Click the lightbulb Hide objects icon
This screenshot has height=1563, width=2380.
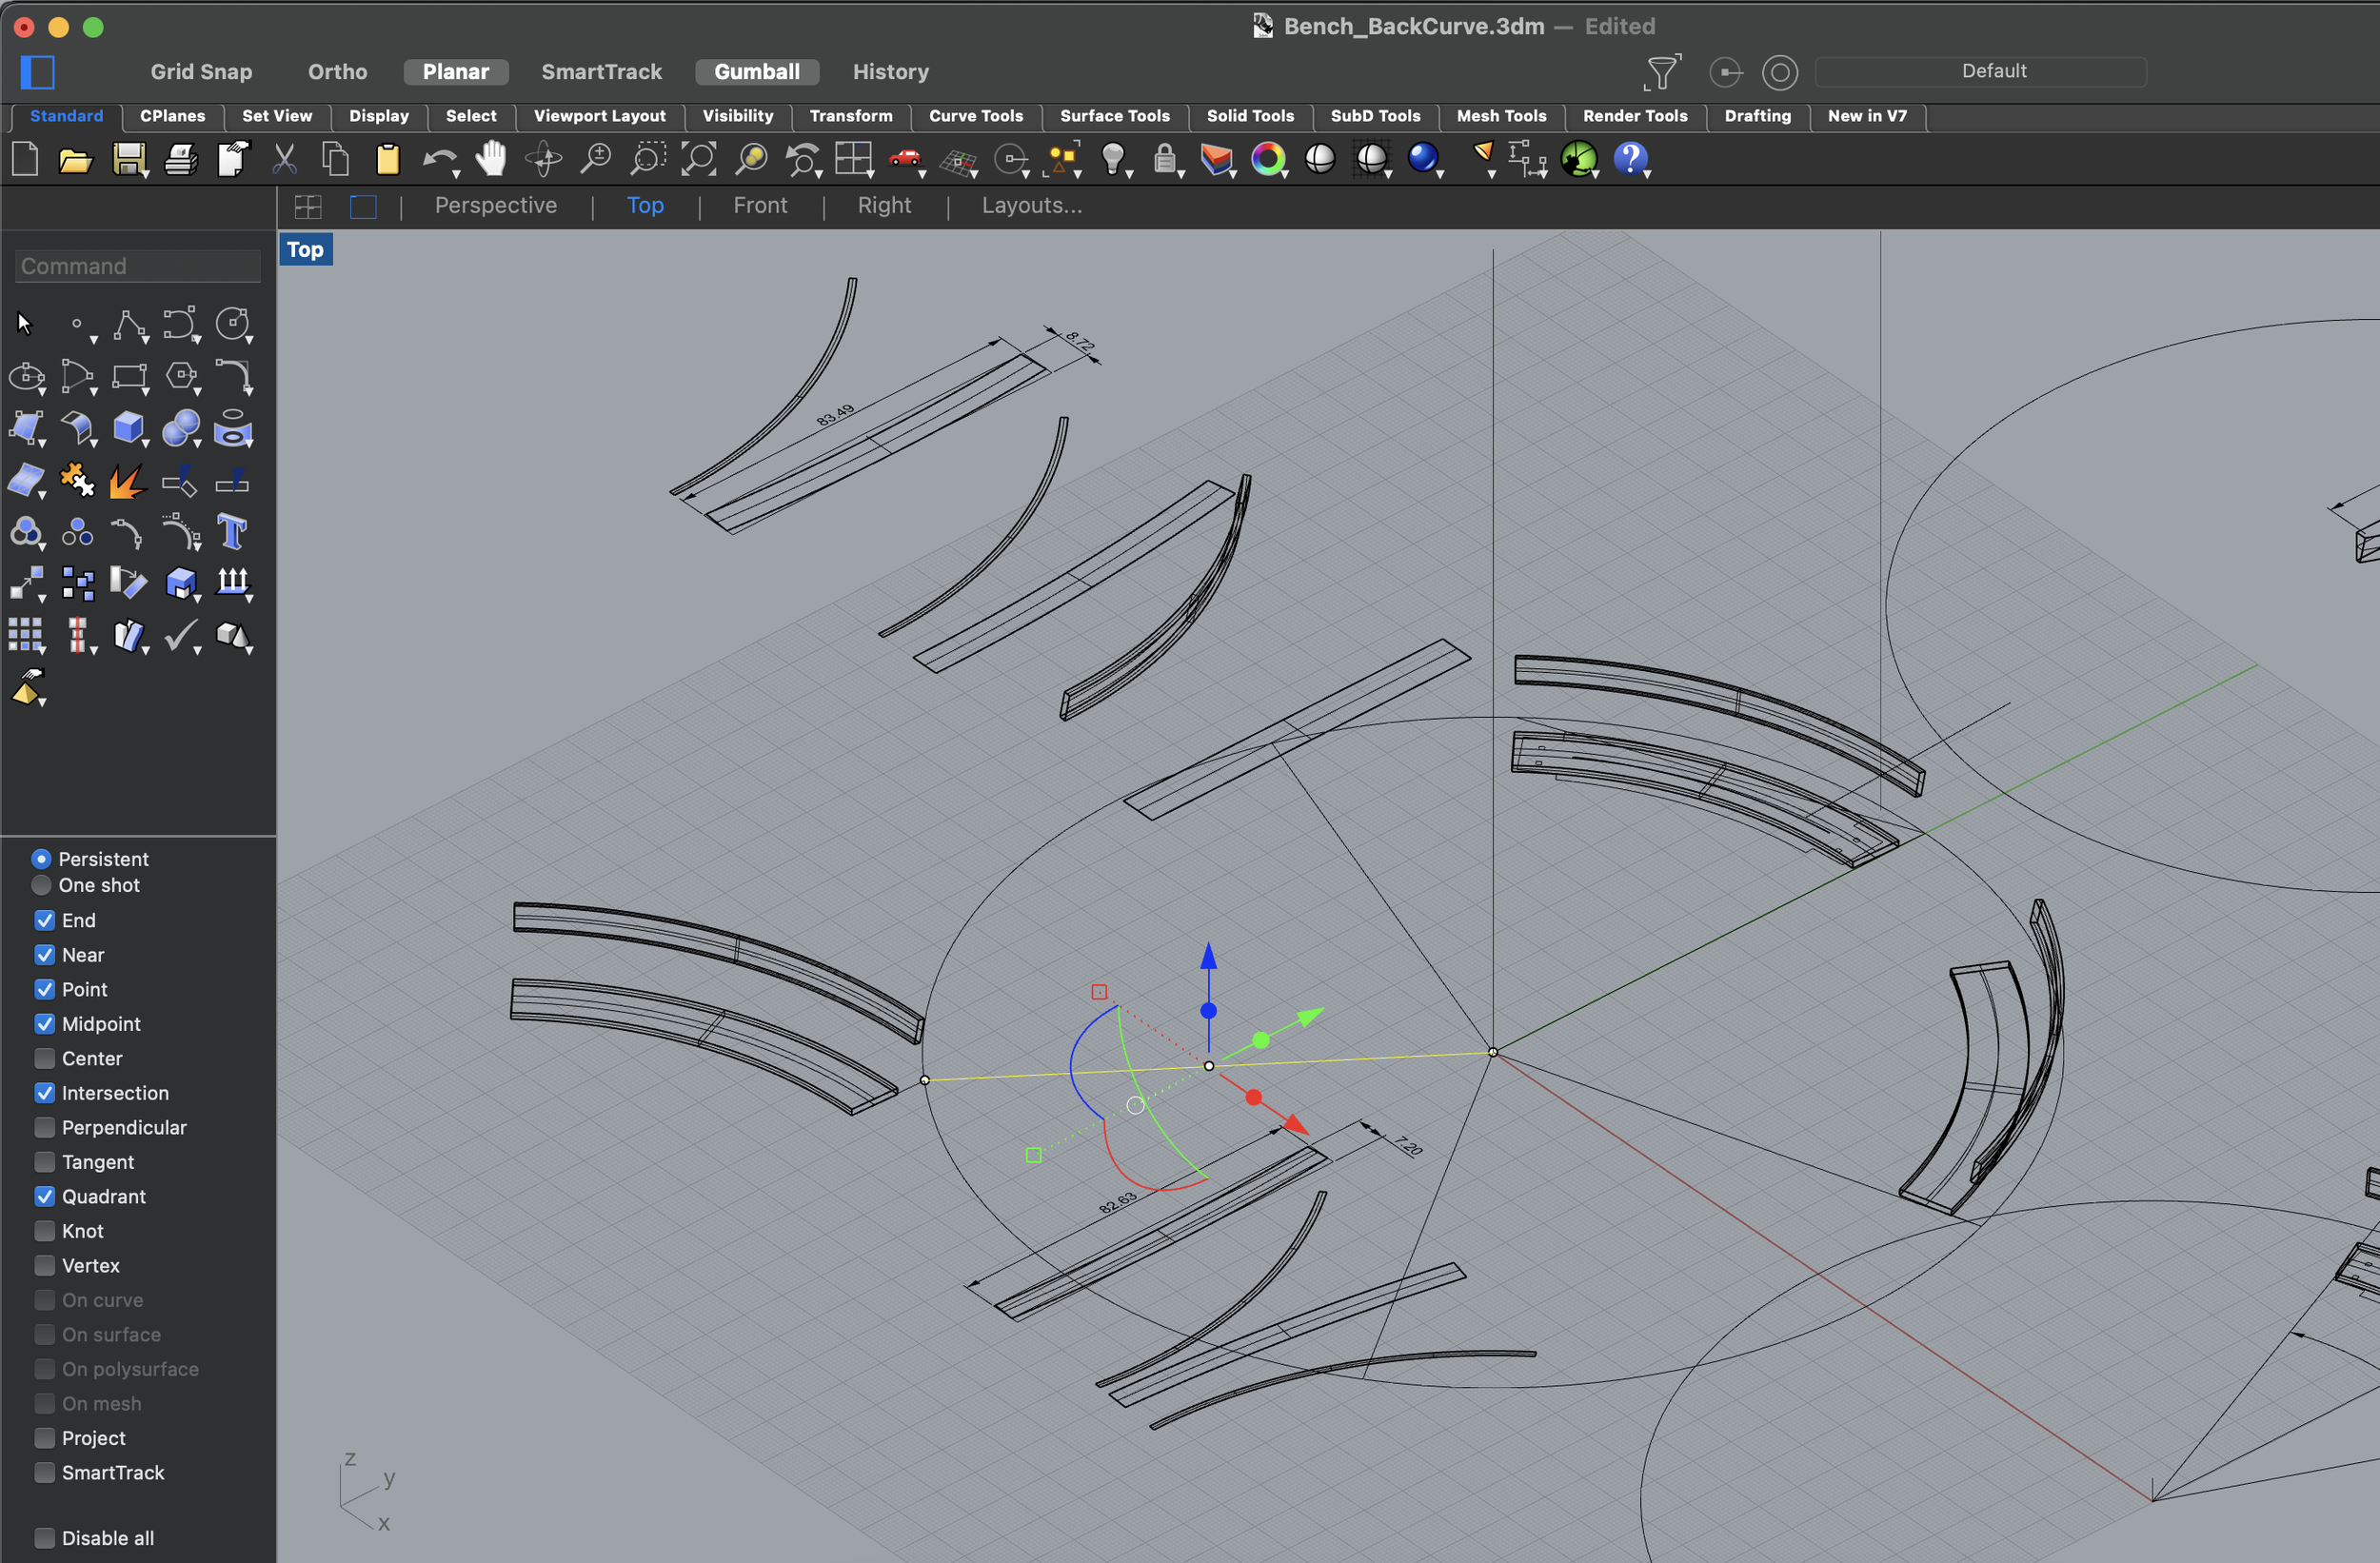click(x=1113, y=159)
